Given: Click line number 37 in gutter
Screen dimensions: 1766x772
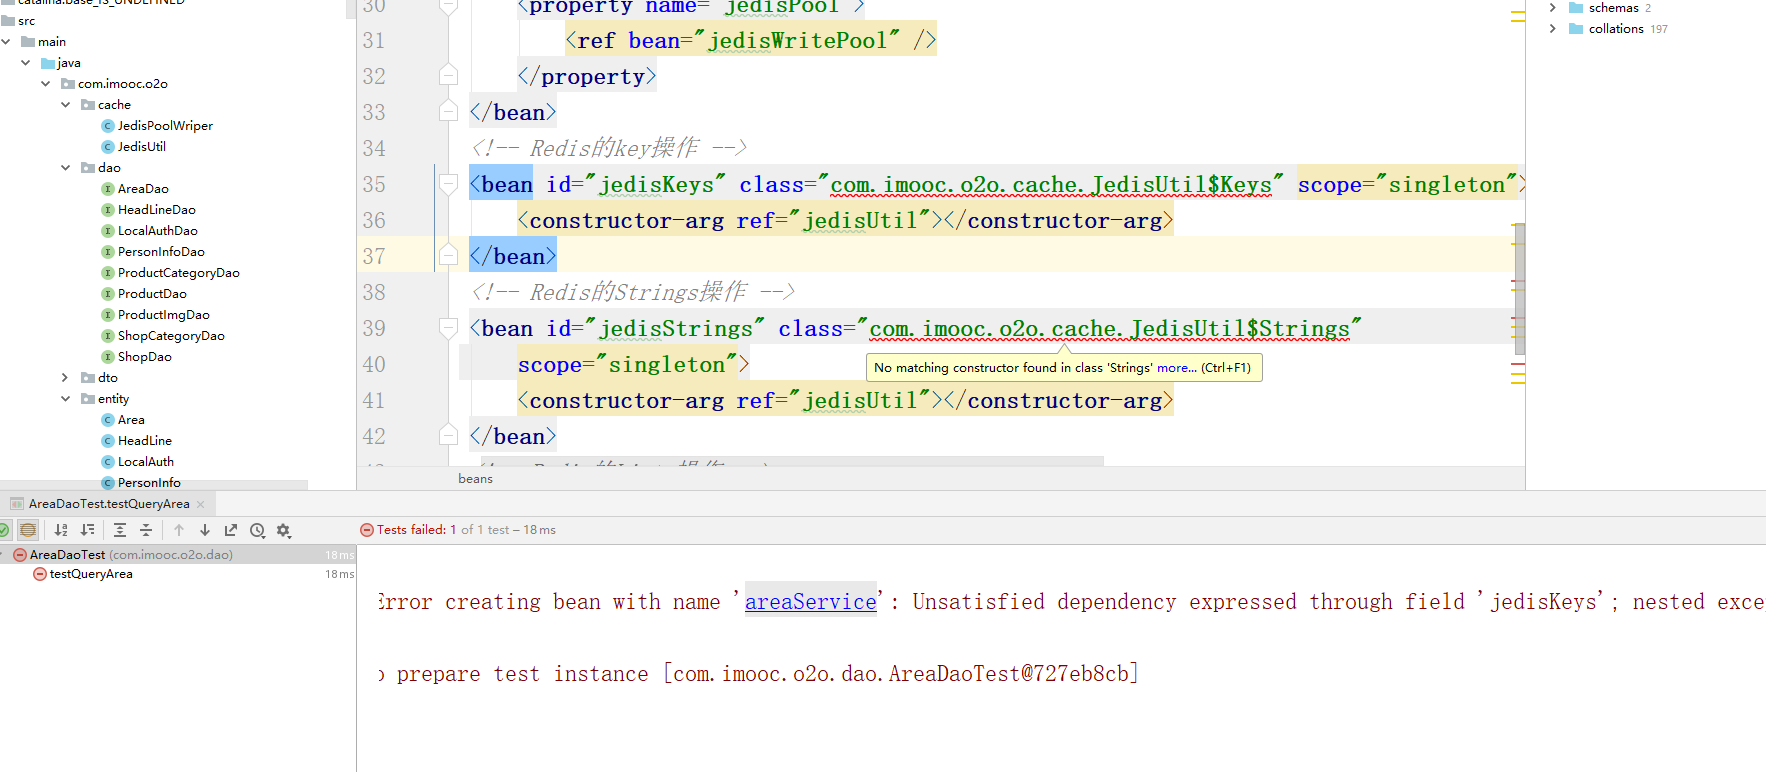Looking at the screenshot, I should 374,256.
